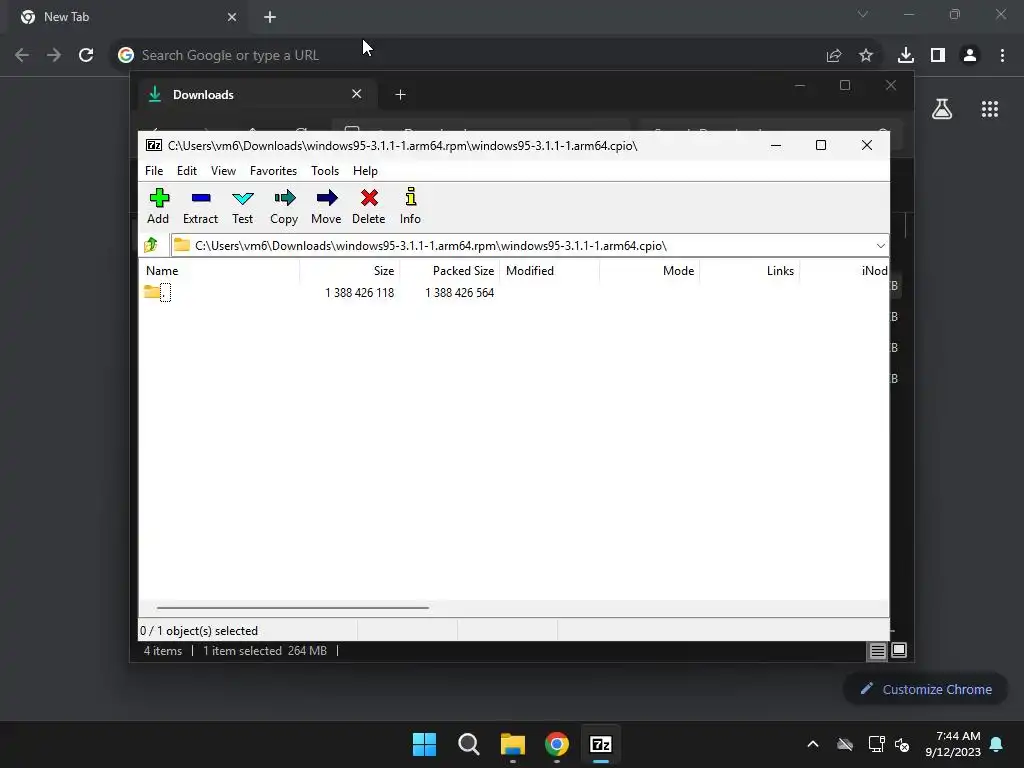Open the Tools menu
Image resolution: width=1024 pixels, height=768 pixels.
pos(325,170)
